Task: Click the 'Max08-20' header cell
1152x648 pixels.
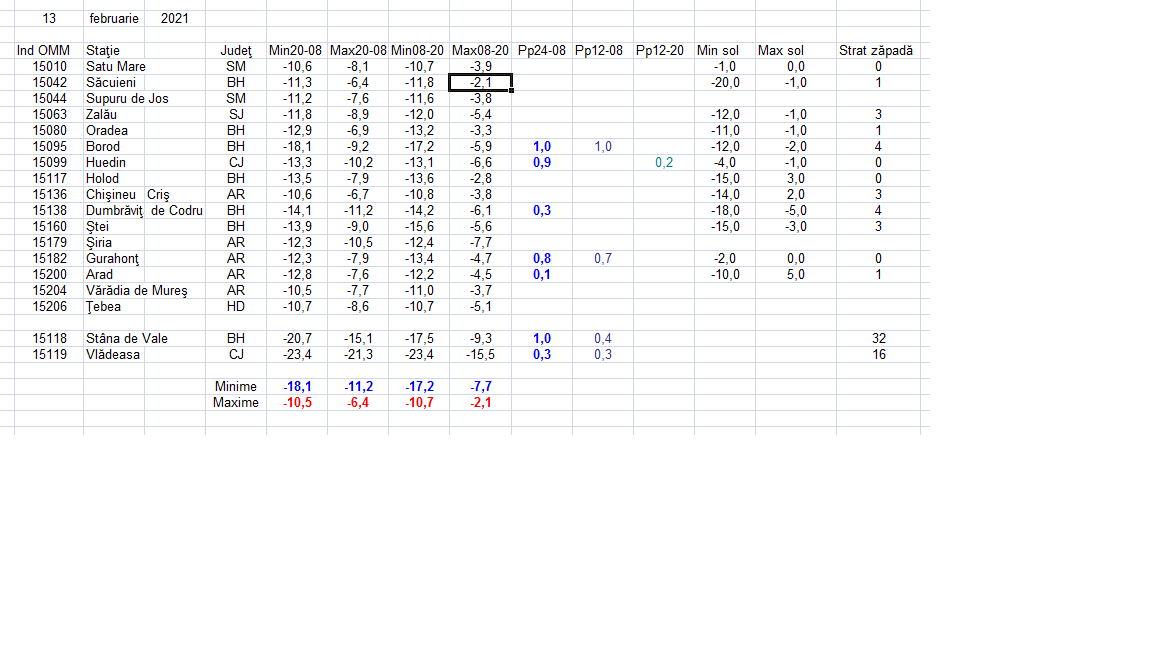Action: pos(480,51)
